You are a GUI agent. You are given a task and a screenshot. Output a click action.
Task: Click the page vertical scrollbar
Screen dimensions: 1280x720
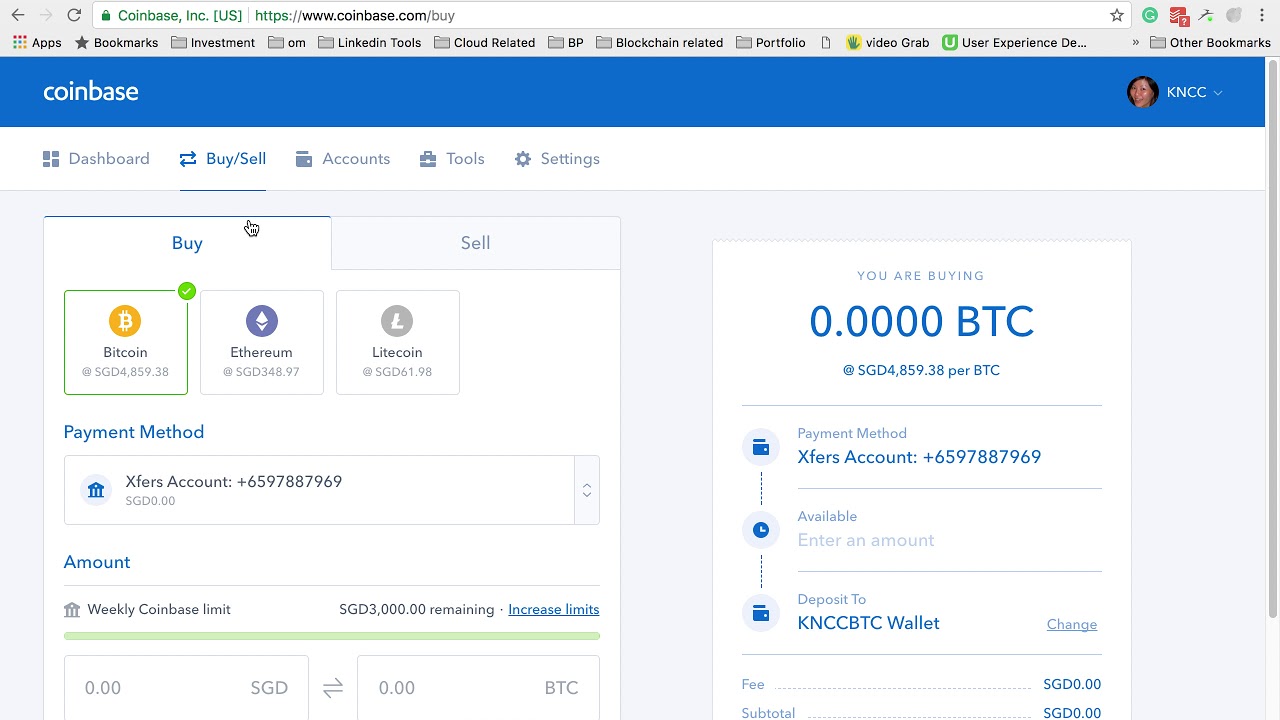coord(1272,338)
